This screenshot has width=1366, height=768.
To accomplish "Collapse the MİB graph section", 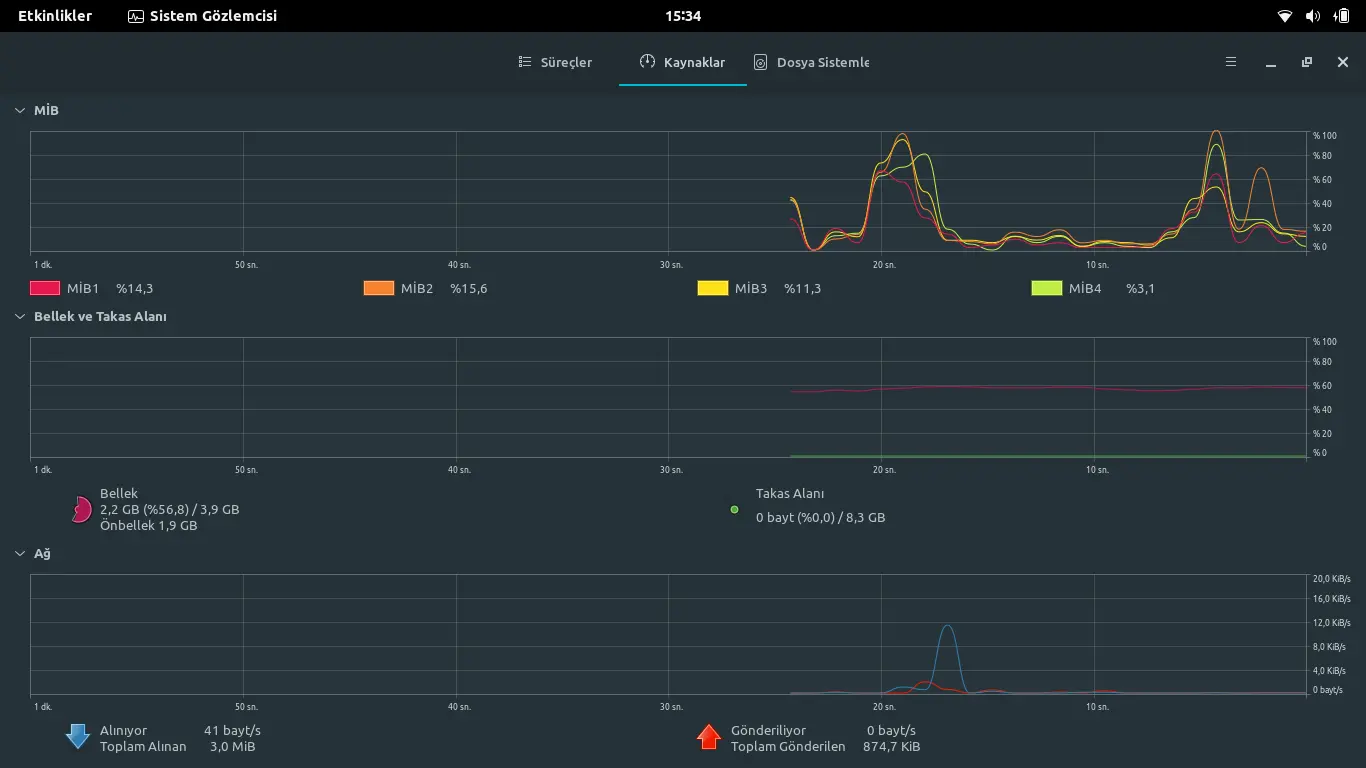I will [x=20, y=110].
